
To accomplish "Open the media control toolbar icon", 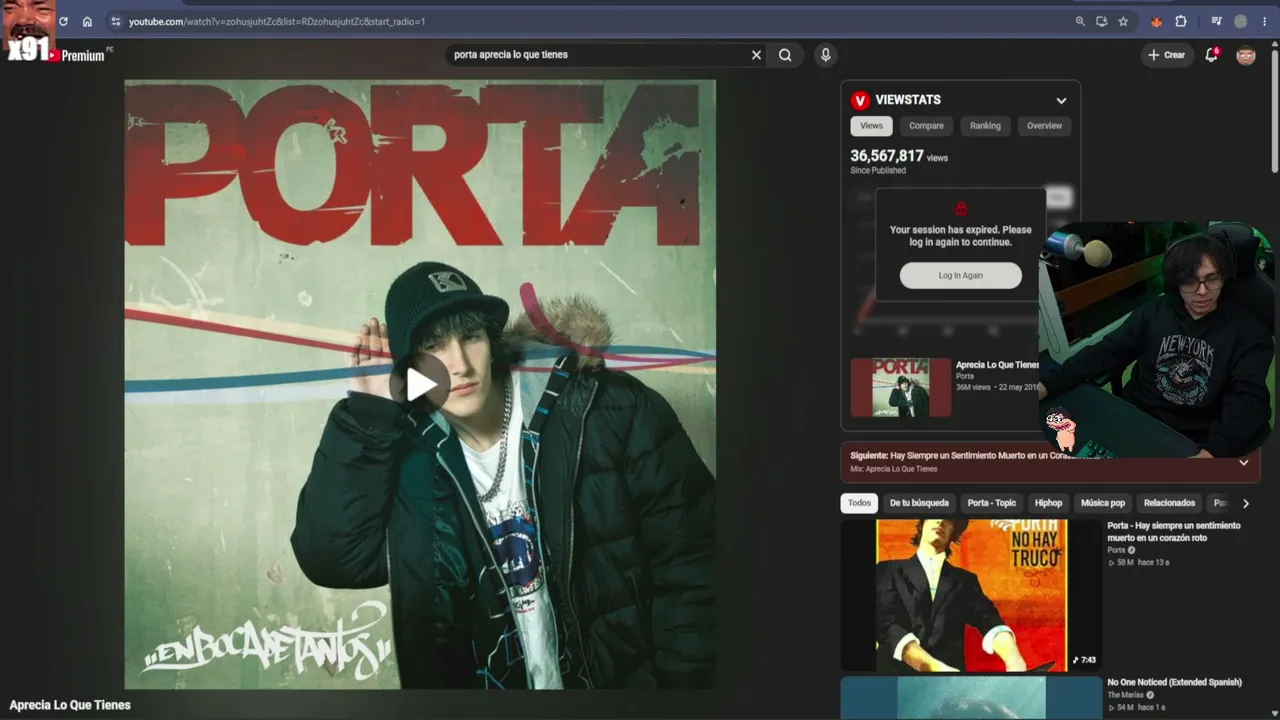I will pyautogui.click(x=1216, y=21).
